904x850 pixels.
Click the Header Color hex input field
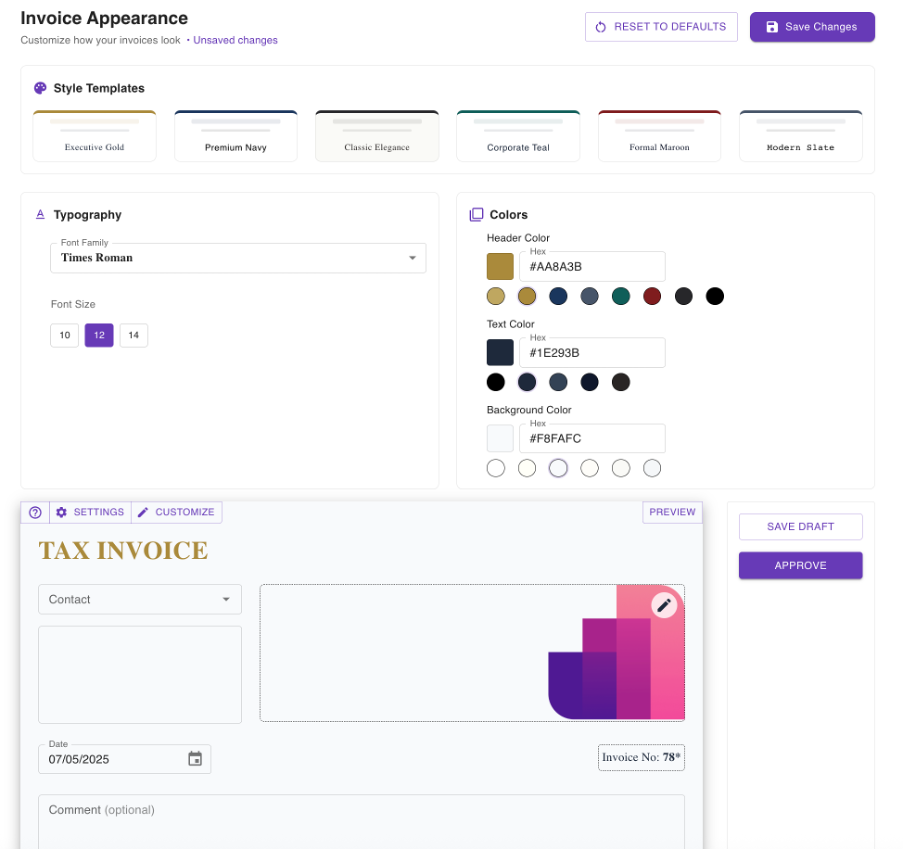coord(592,267)
